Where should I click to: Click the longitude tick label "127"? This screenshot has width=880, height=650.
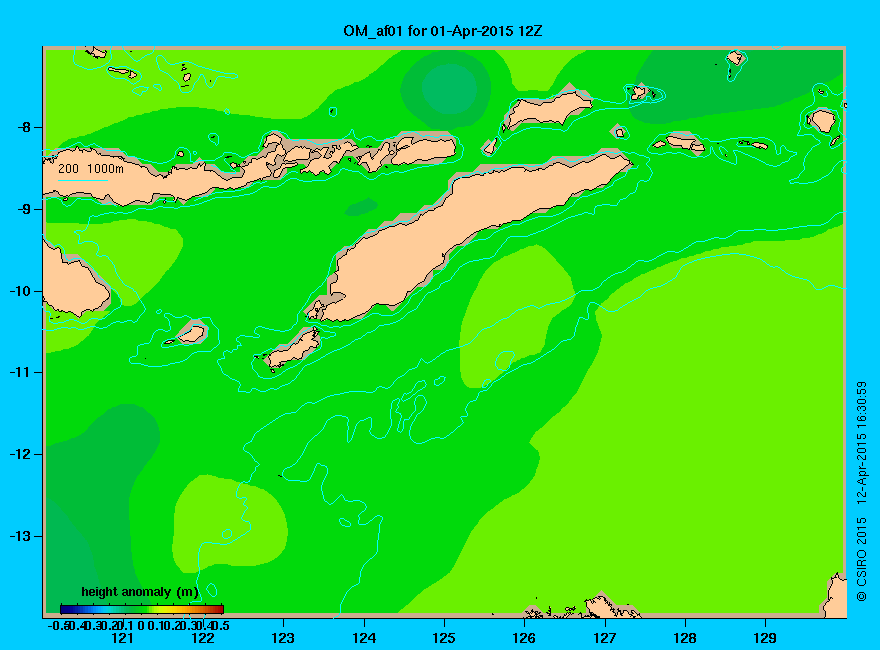point(604,638)
